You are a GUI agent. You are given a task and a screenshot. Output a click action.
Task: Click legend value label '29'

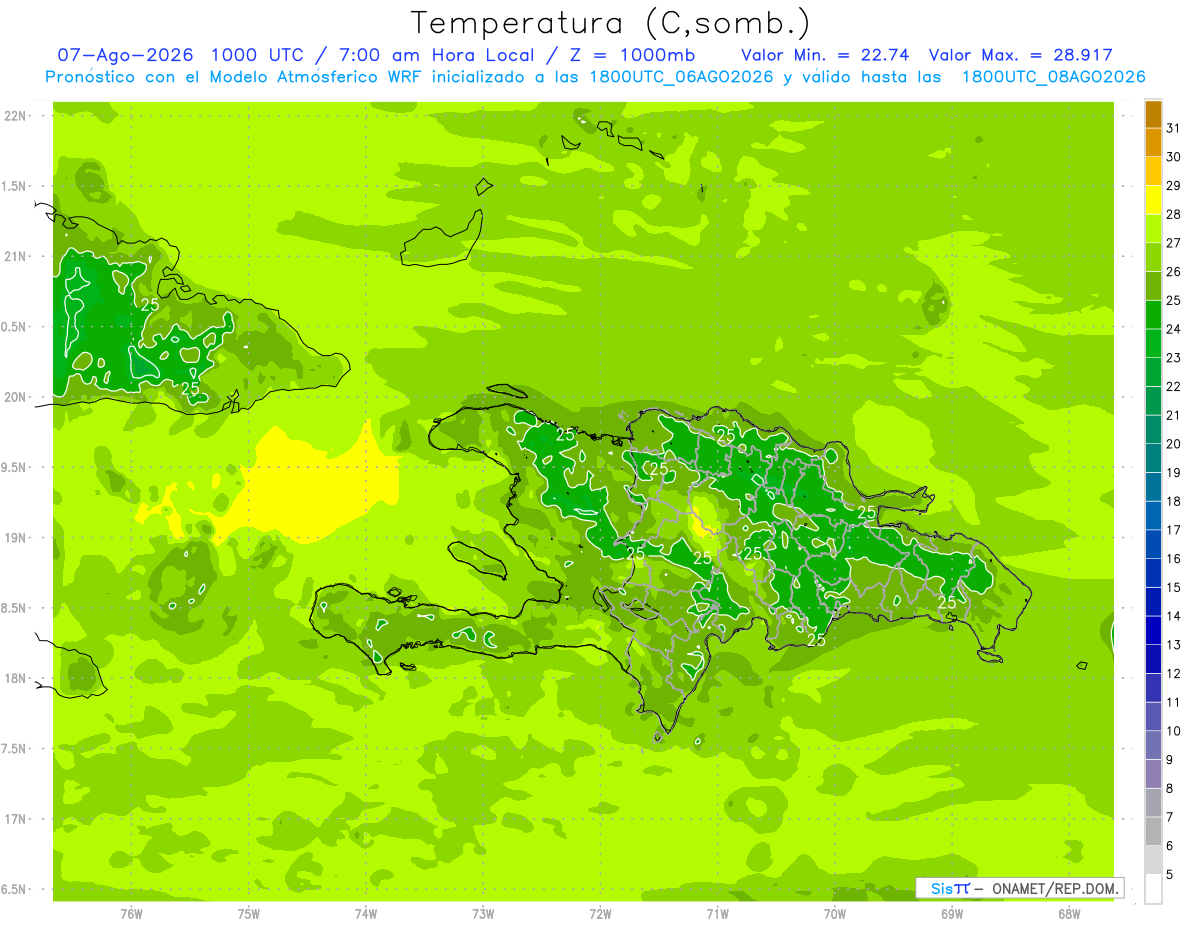[x=1174, y=186]
